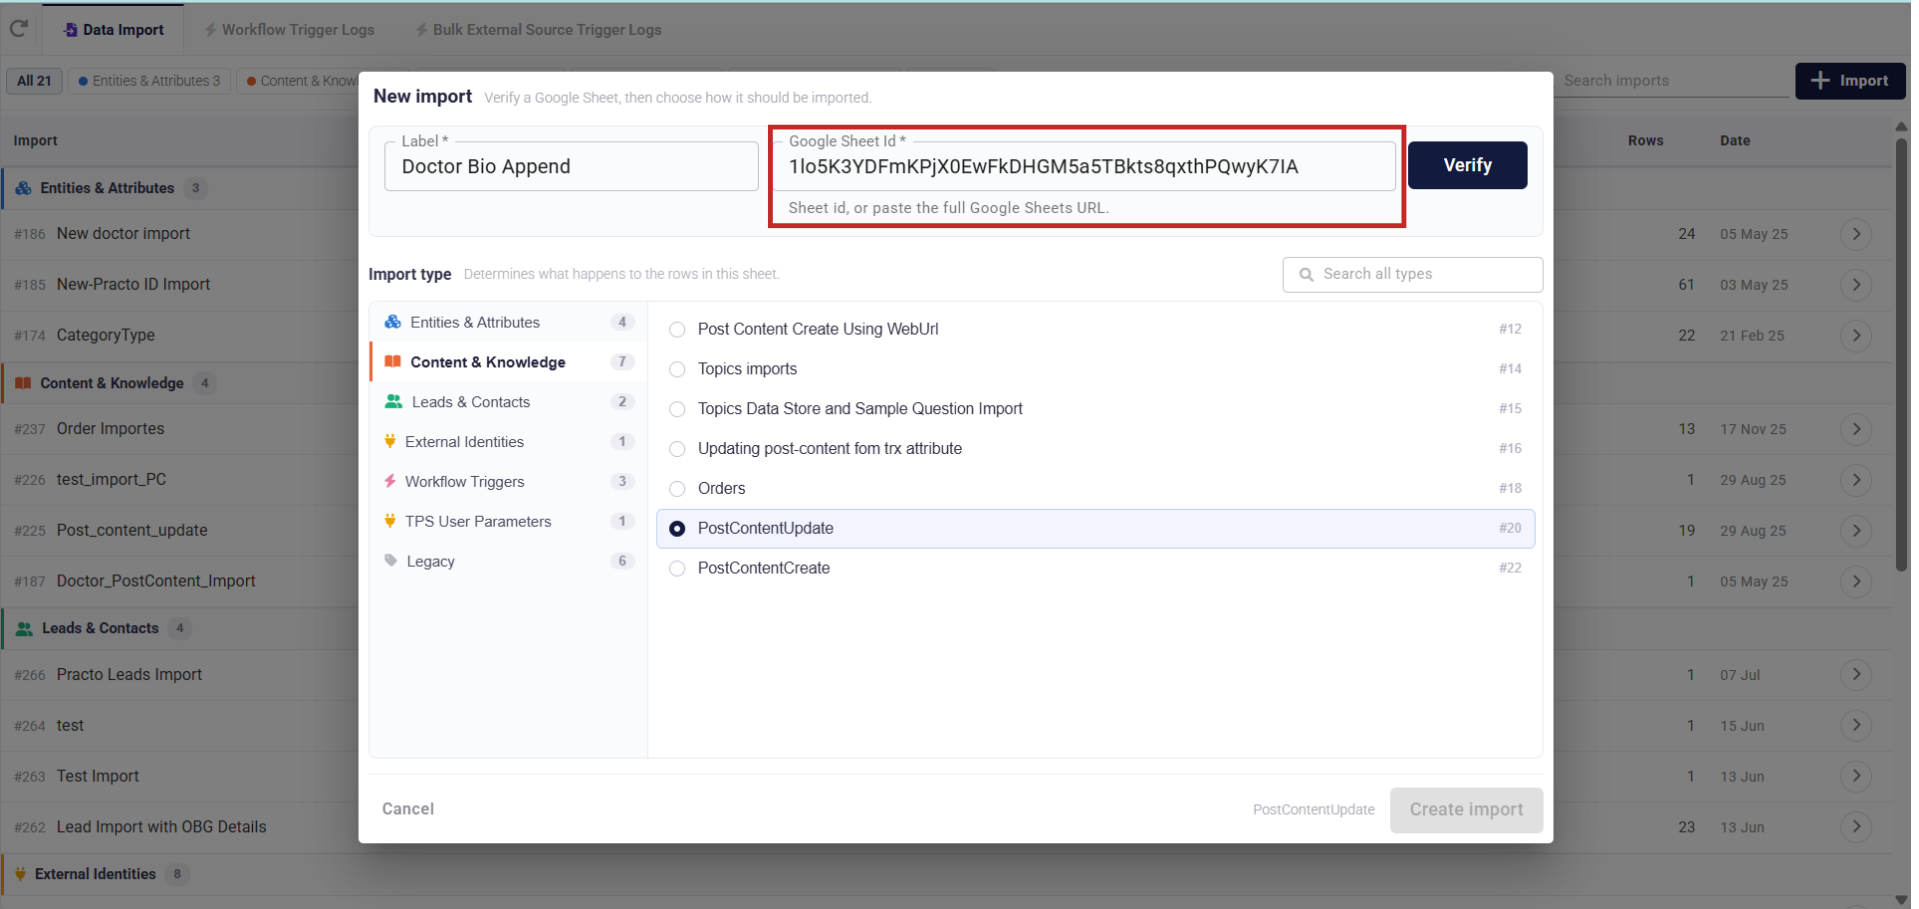Click the plus icon on the Import button
This screenshot has height=909, width=1919.
1821,80
